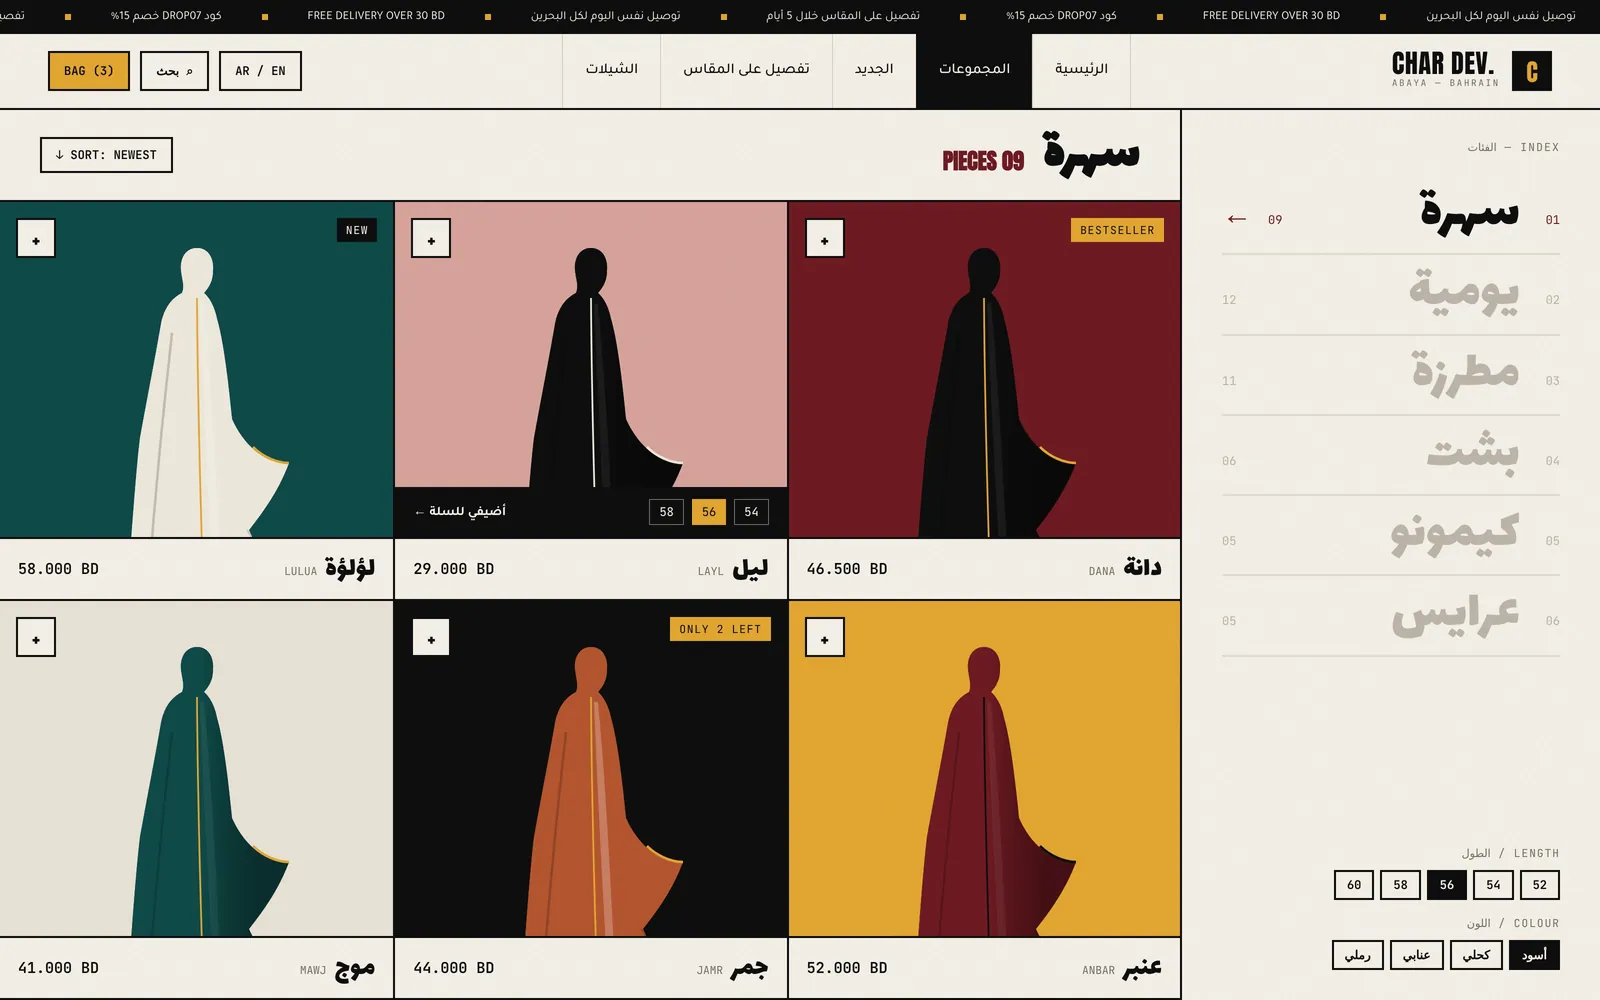Screen dimensions: 1600x1000
Task: Filter by length 60
Action: (x=1354, y=885)
